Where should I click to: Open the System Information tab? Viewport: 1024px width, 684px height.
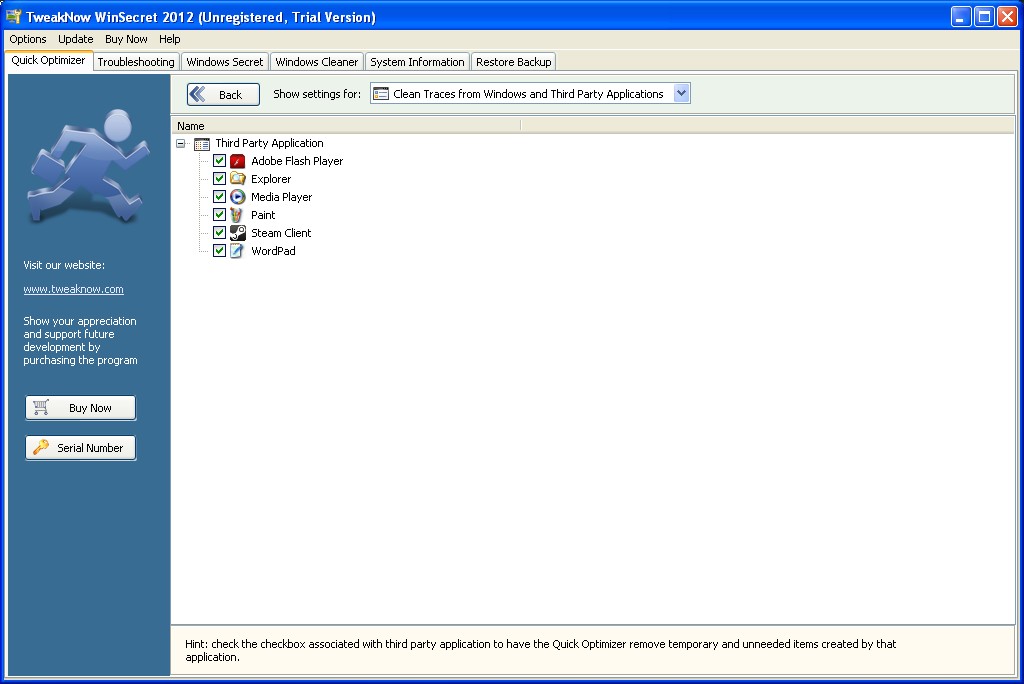click(417, 62)
